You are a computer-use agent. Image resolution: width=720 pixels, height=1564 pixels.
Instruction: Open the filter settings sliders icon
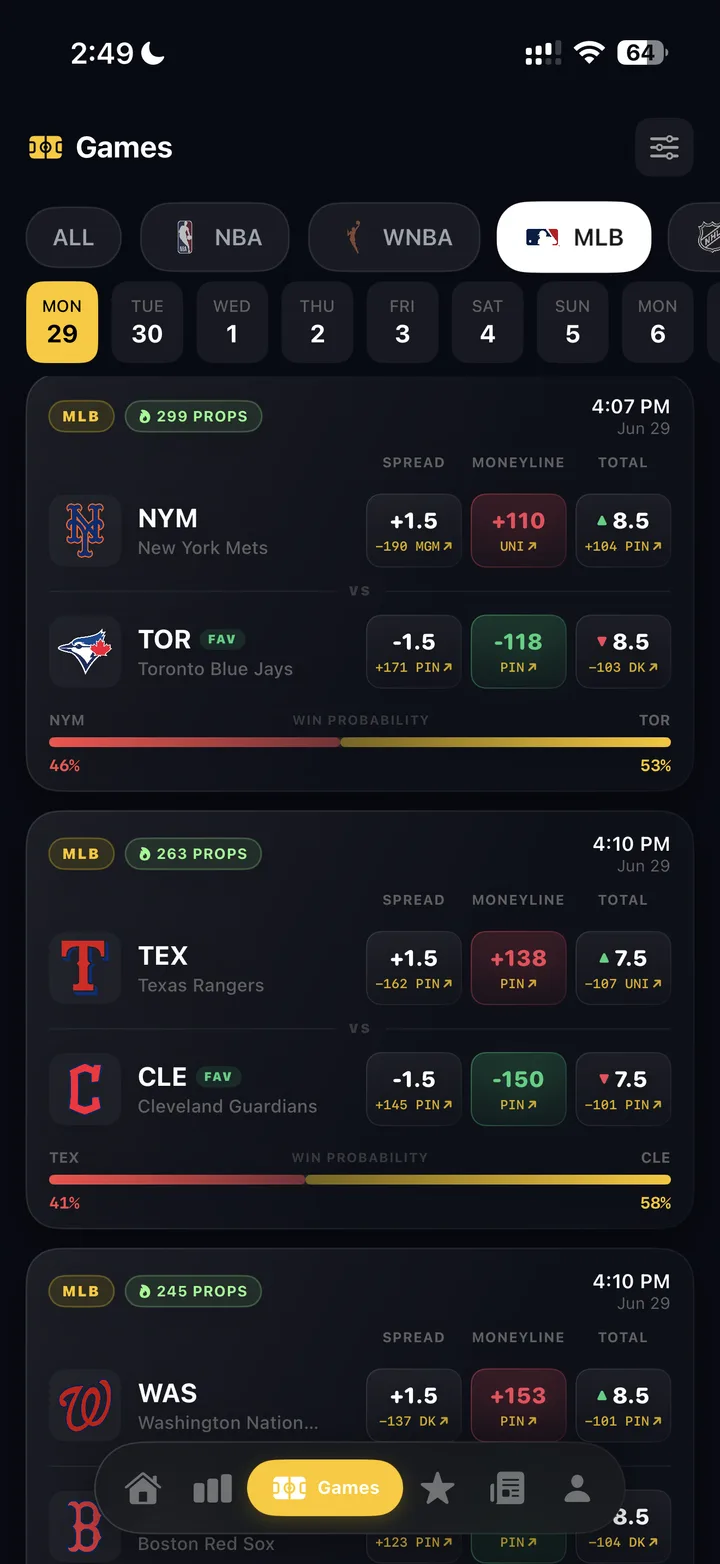click(664, 148)
